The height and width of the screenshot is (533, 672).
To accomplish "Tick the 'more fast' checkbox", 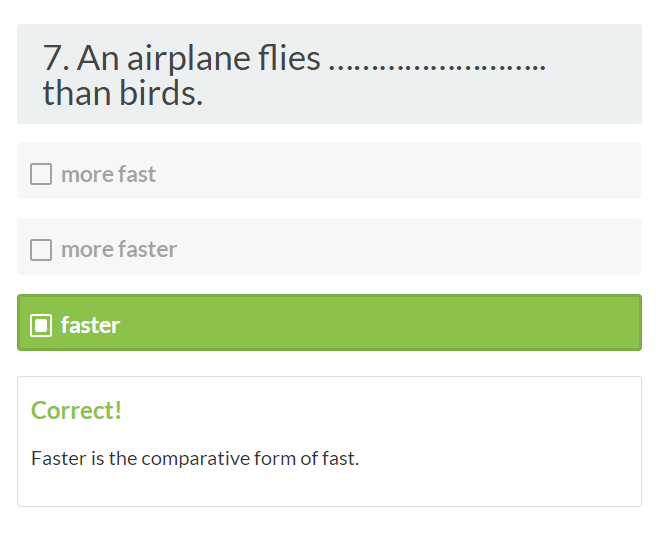I will [x=41, y=174].
